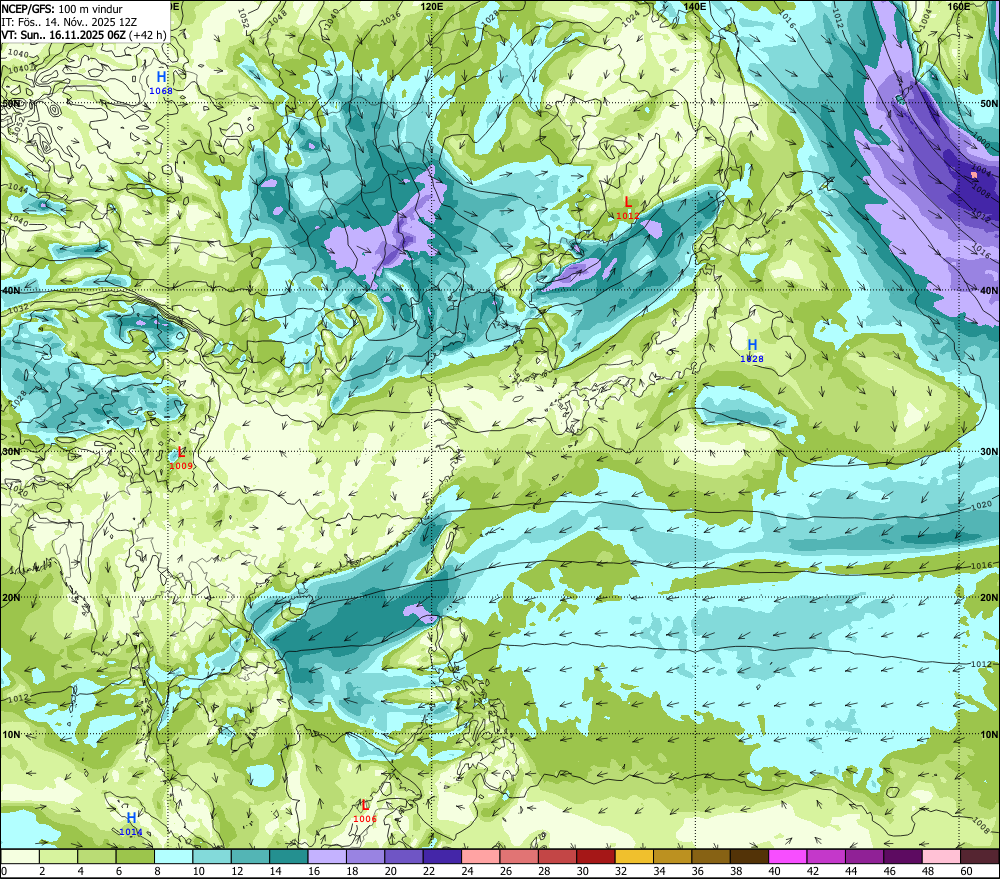Screen dimensions: 1000x879
Task: Pick the pale pink 48–60 legend swatch
Action: click(941, 856)
